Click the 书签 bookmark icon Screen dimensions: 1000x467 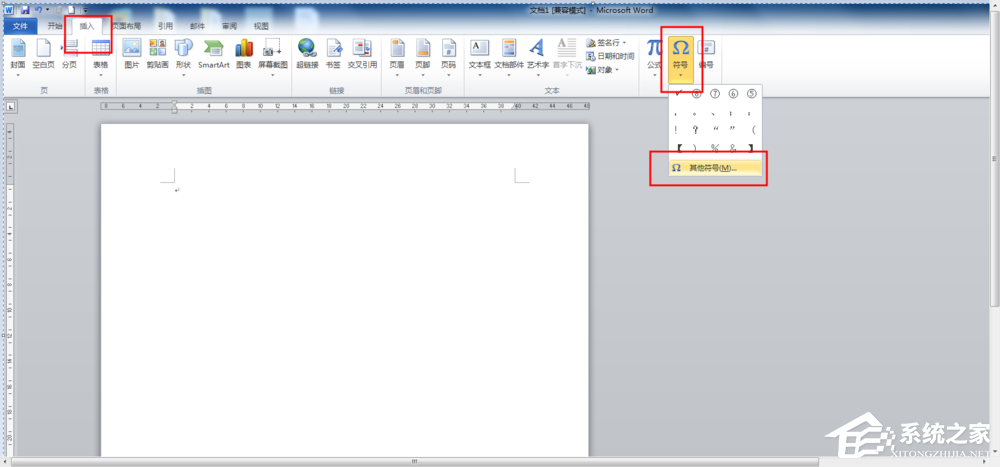tap(333, 54)
